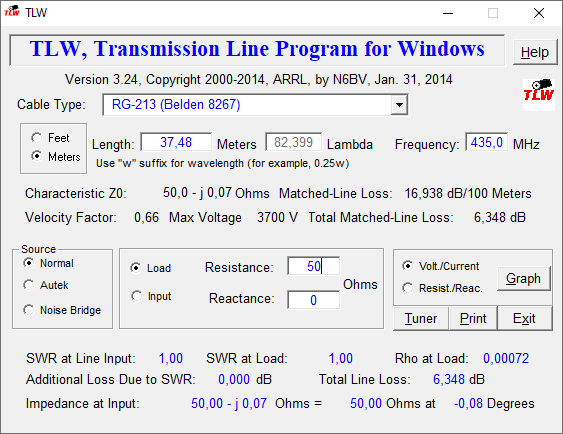The height and width of the screenshot is (434, 563).
Task: Click the Resistance field showing 50
Action: [313, 266]
